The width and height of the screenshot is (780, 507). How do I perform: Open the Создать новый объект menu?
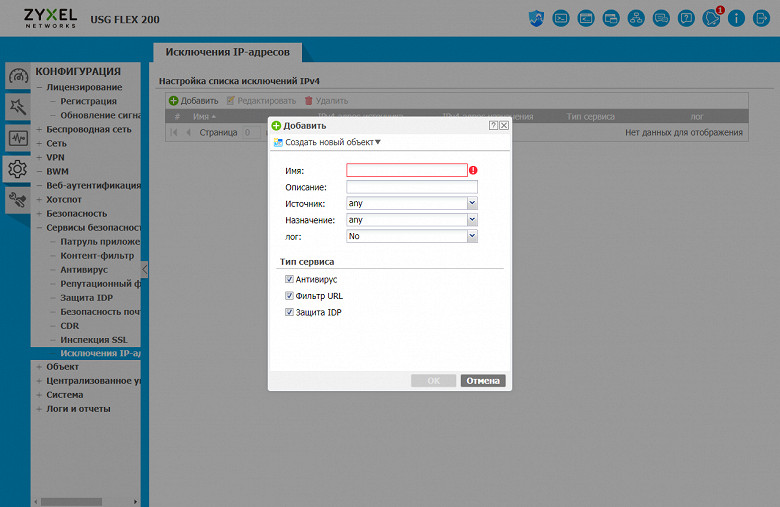pos(327,142)
